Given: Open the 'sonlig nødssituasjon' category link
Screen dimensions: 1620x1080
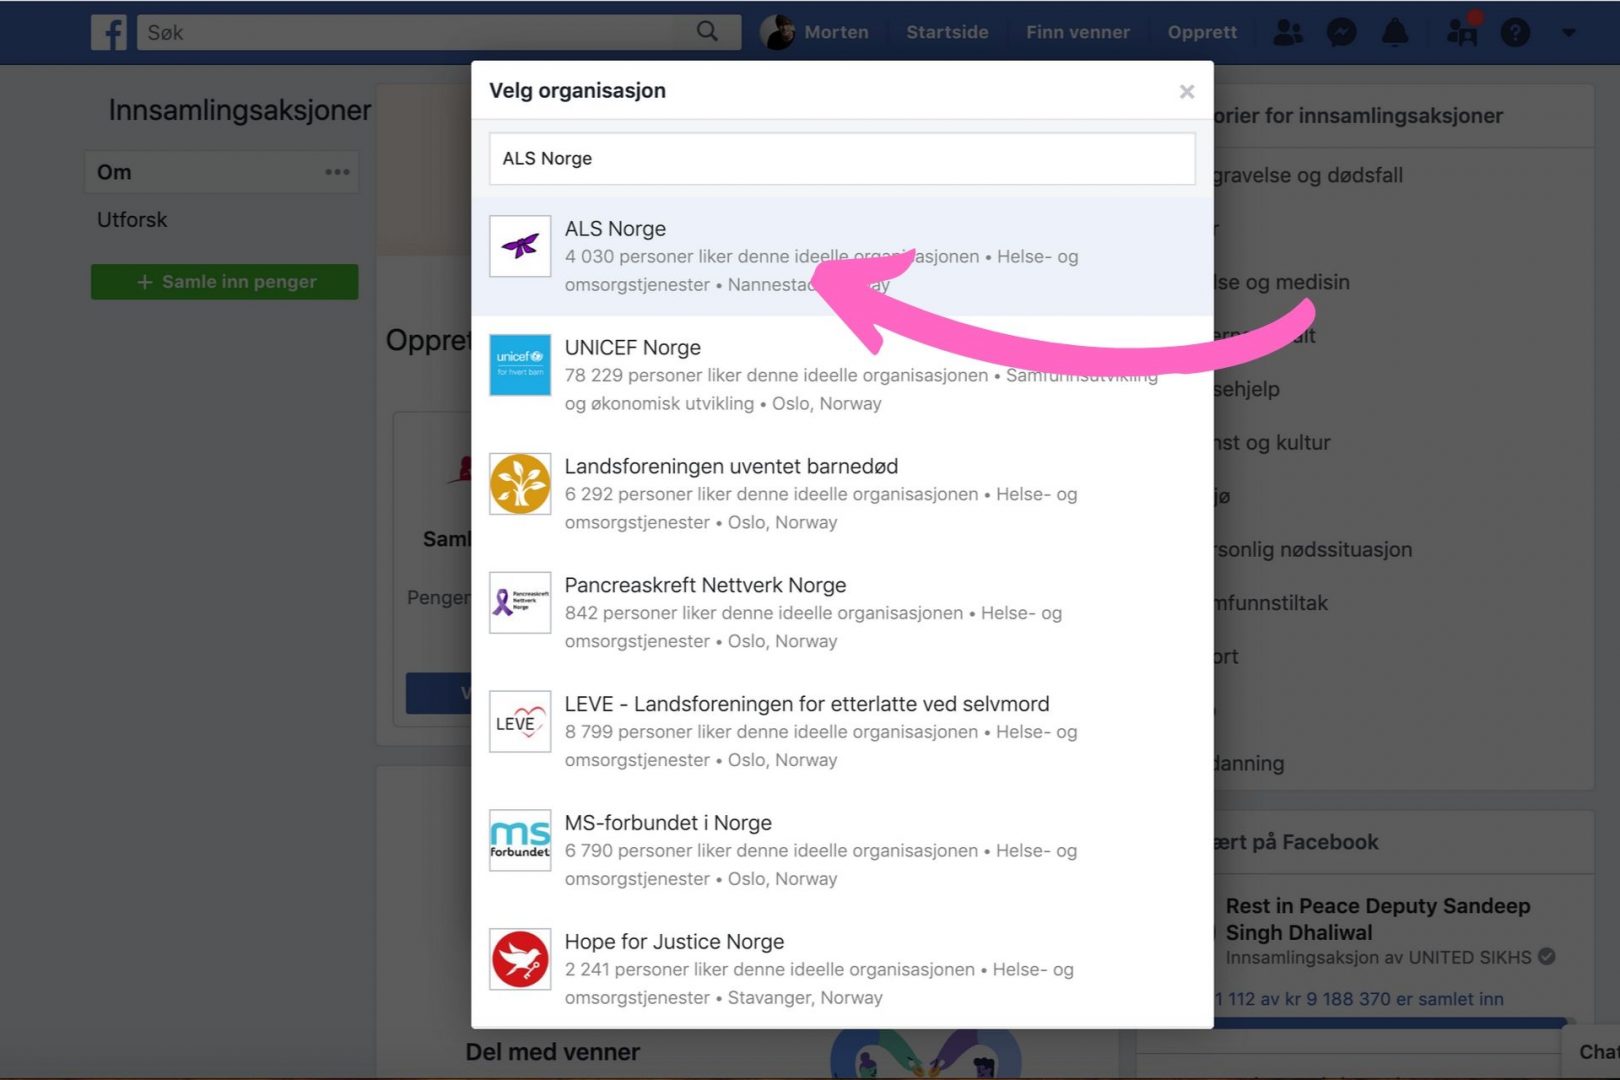Looking at the screenshot, I should click(x=1312, y=550).
